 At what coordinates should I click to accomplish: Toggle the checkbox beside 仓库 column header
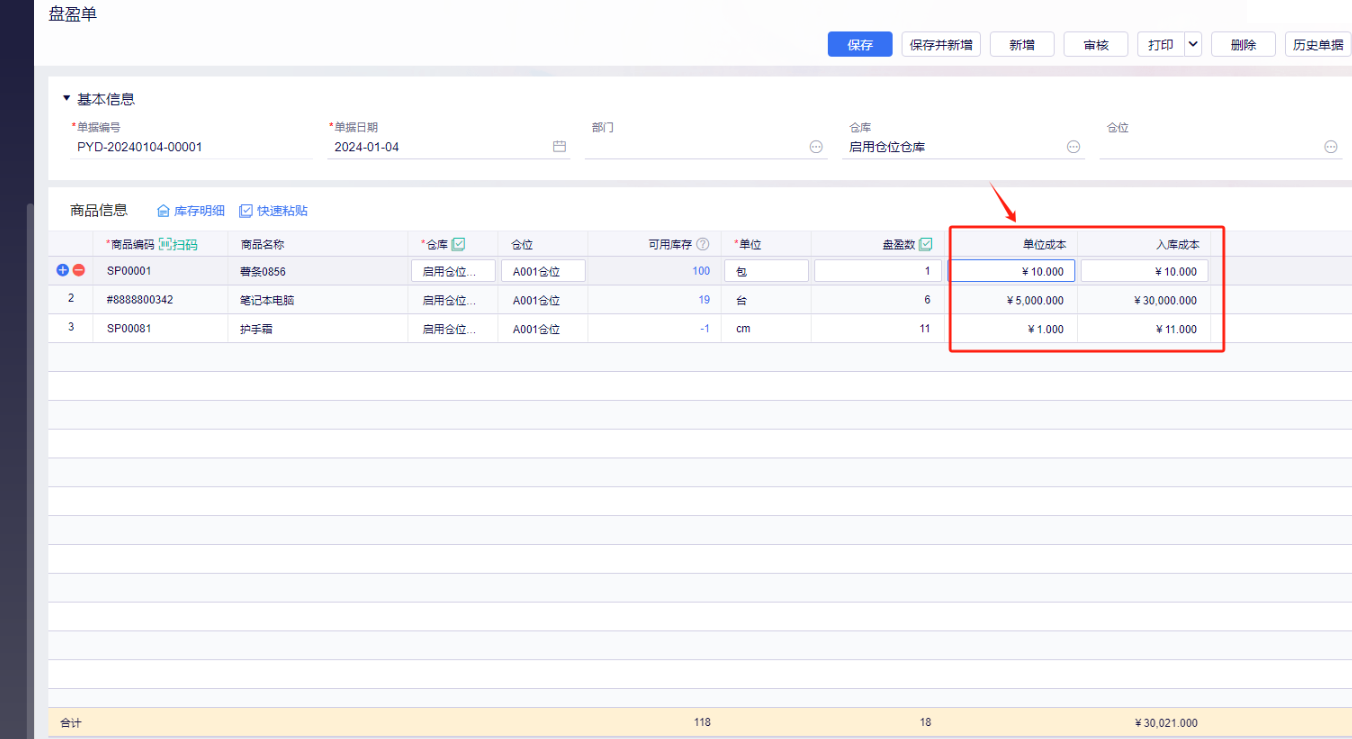click(x=458, y=244)
